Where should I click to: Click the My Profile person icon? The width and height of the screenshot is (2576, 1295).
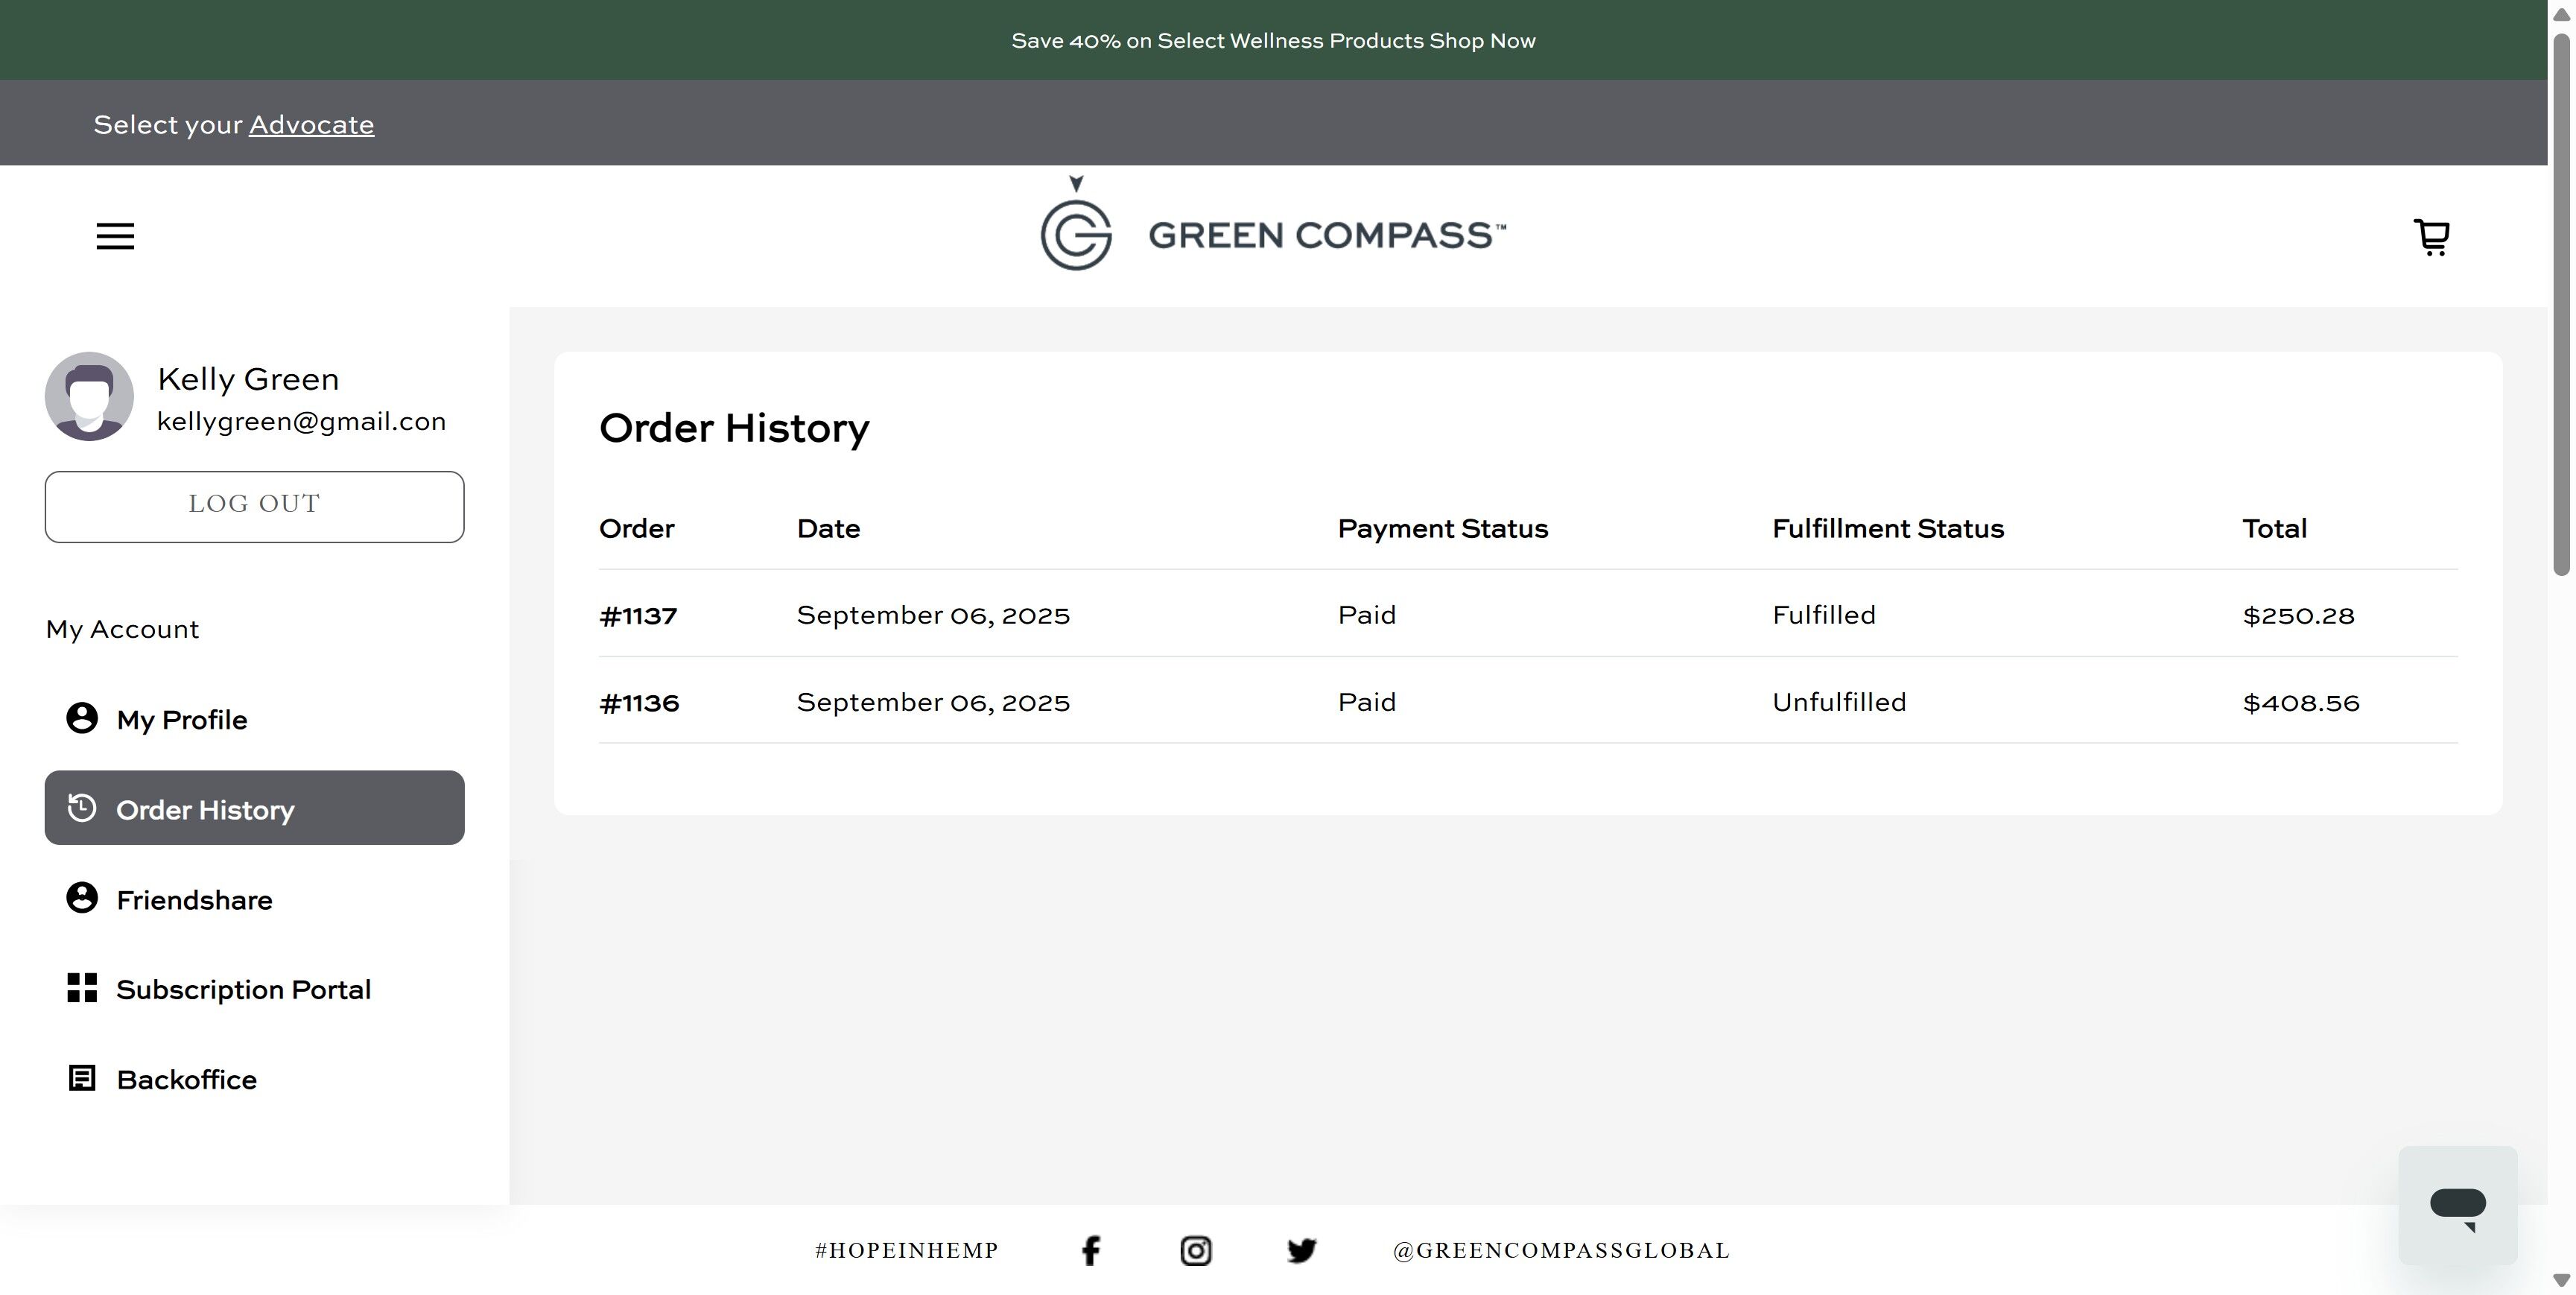82,718
